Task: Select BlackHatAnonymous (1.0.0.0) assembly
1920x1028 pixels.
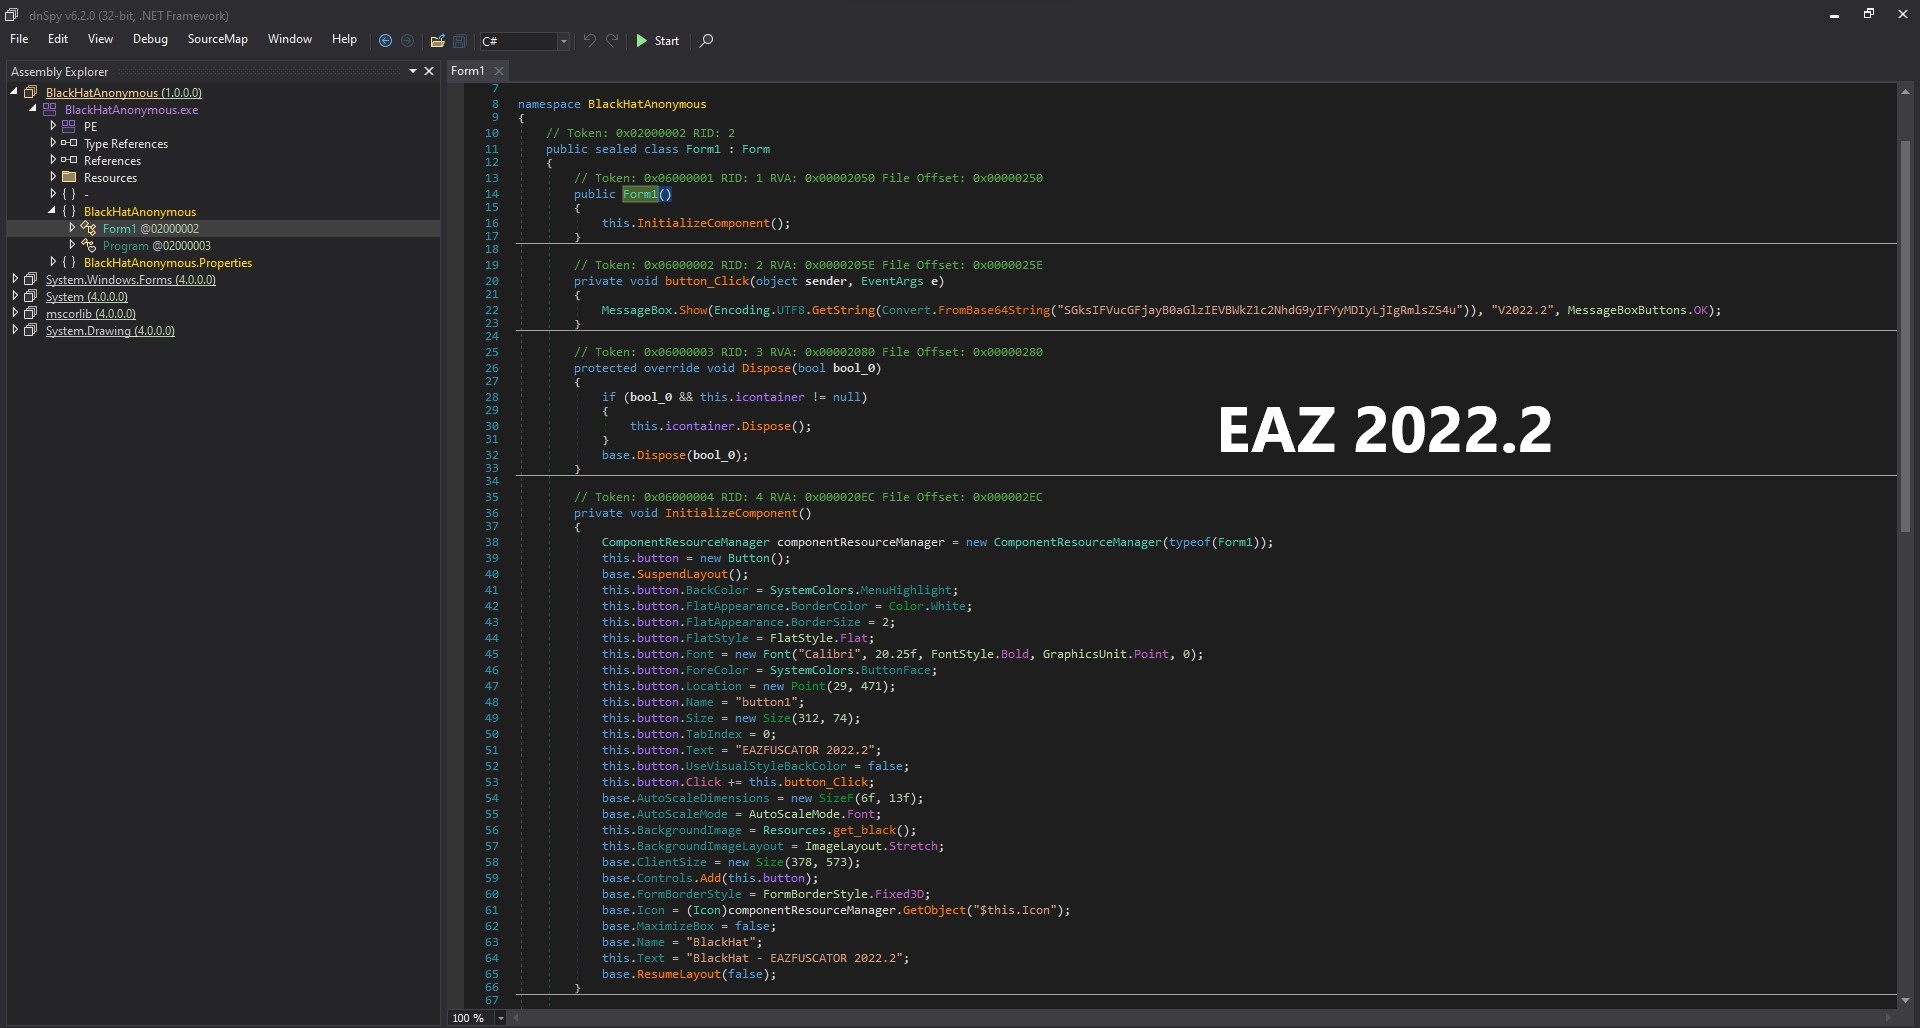Action: pos(124,93)
